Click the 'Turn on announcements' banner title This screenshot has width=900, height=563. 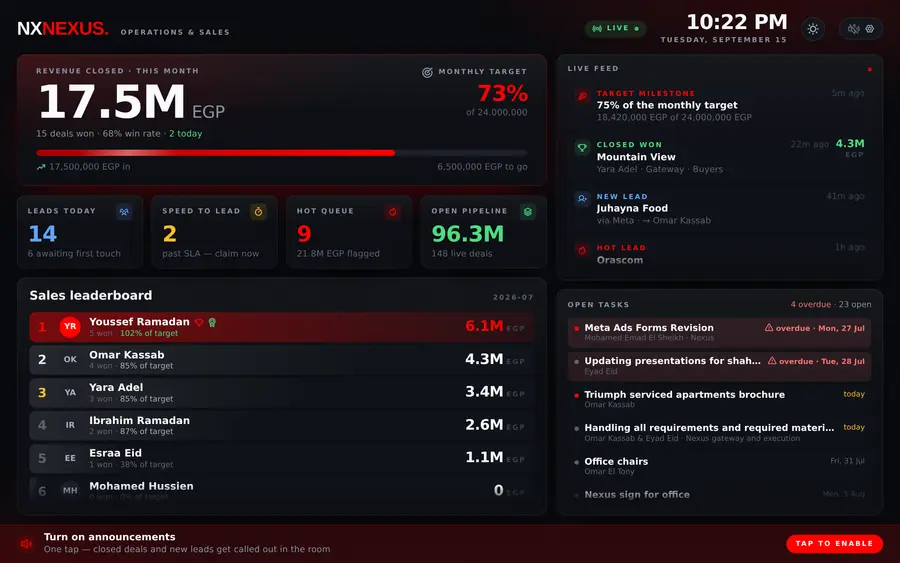110,537
